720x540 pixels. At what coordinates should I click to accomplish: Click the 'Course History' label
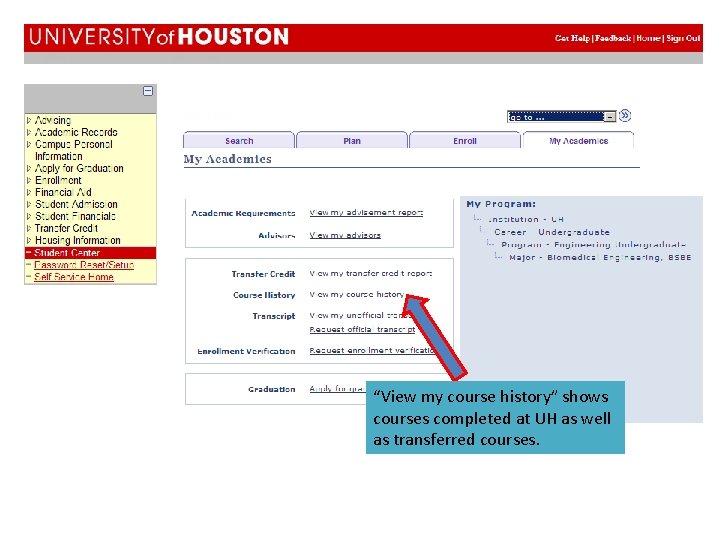264,295
